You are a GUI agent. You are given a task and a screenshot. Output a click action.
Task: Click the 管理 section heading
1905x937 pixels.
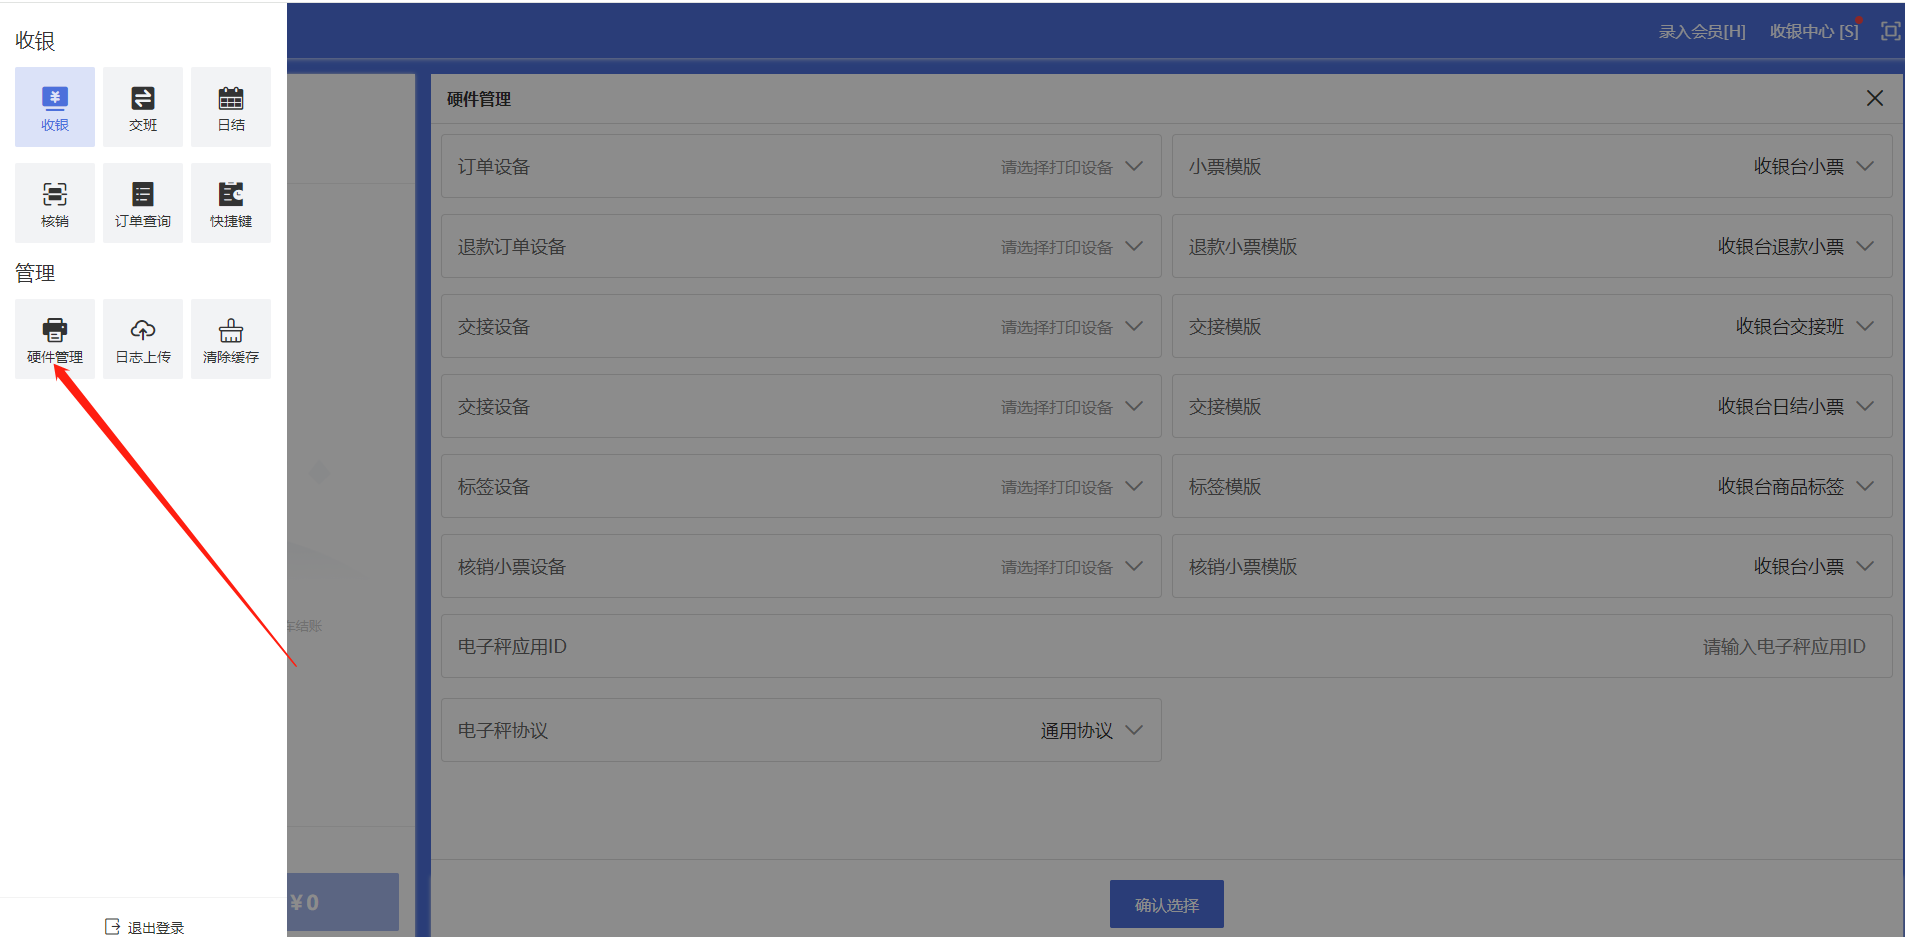point(35,273)
